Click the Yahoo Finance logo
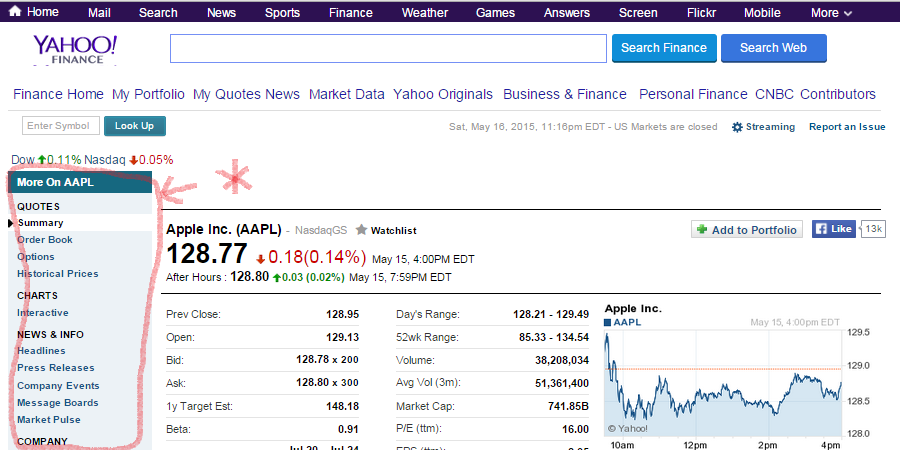This screenshot has height=450, width=900. click(75, 49)
